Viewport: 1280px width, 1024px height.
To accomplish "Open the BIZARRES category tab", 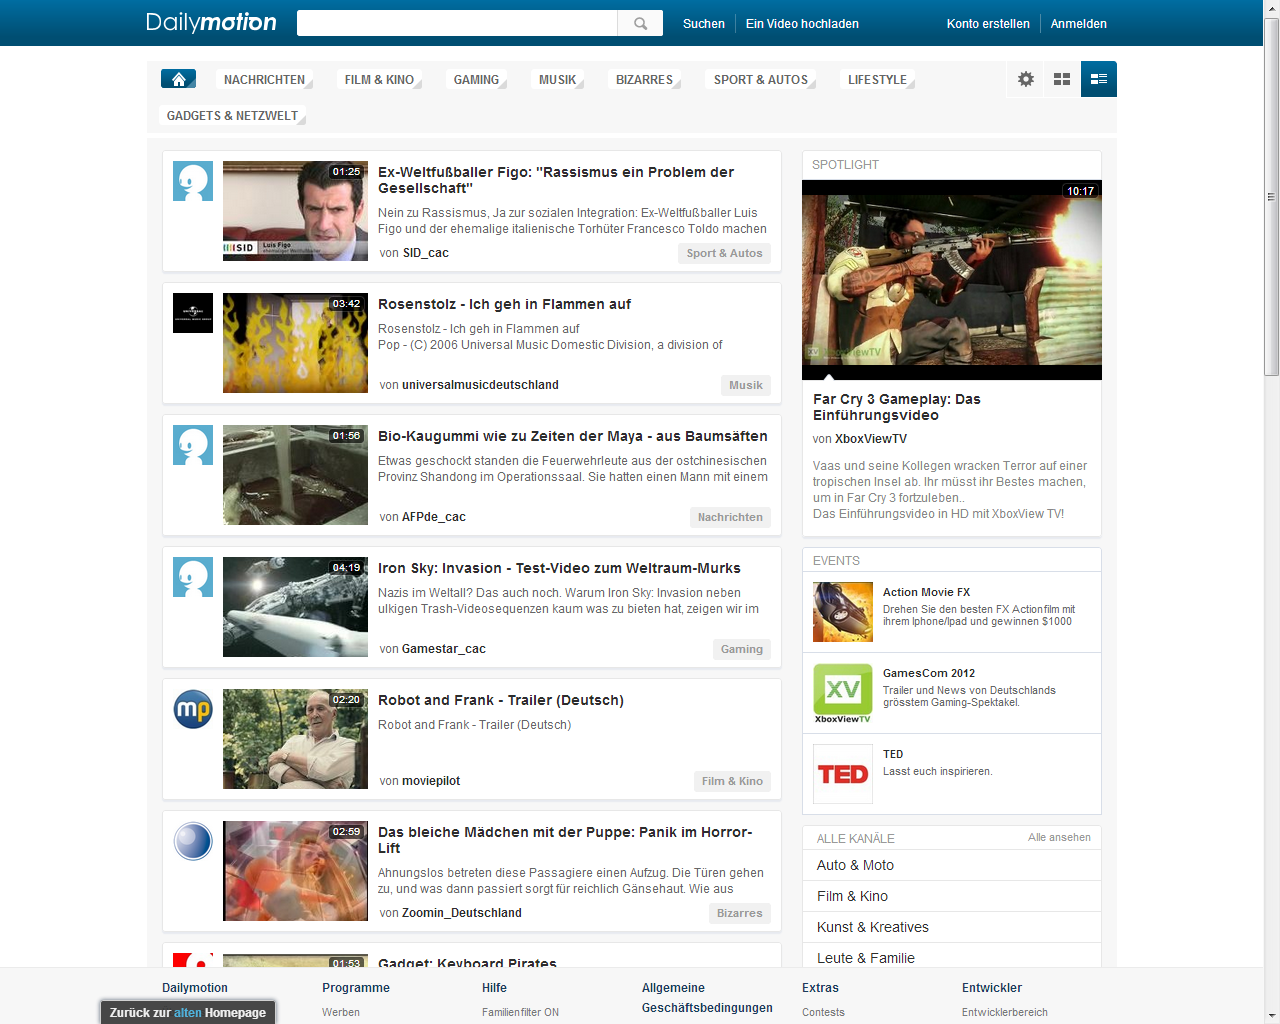I will (x=644, y=80).
